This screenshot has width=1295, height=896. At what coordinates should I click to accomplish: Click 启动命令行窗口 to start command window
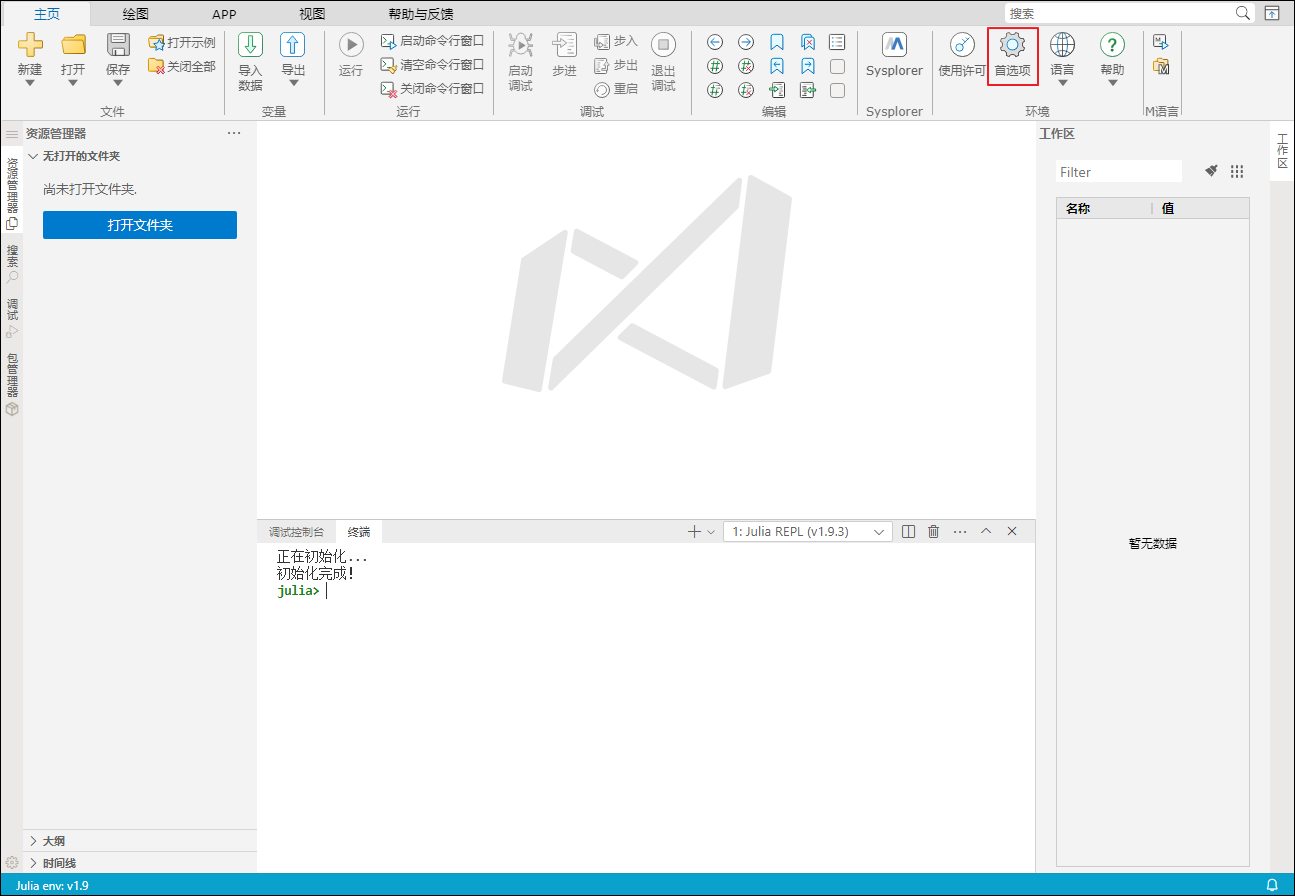432,41
